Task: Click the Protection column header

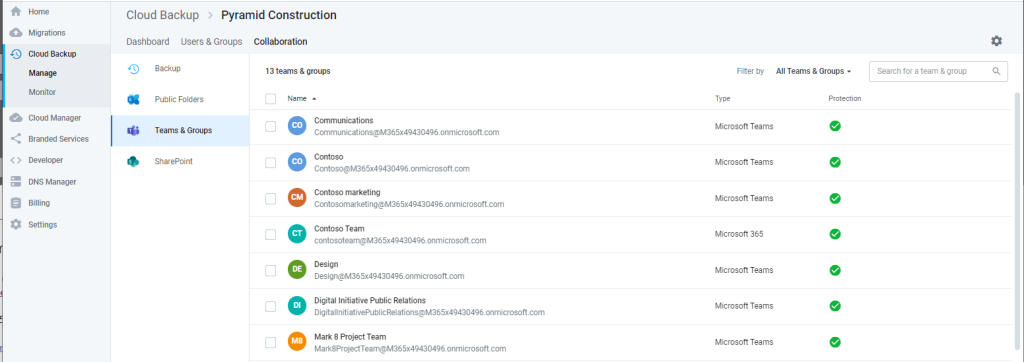Action: tap(844, 99)
